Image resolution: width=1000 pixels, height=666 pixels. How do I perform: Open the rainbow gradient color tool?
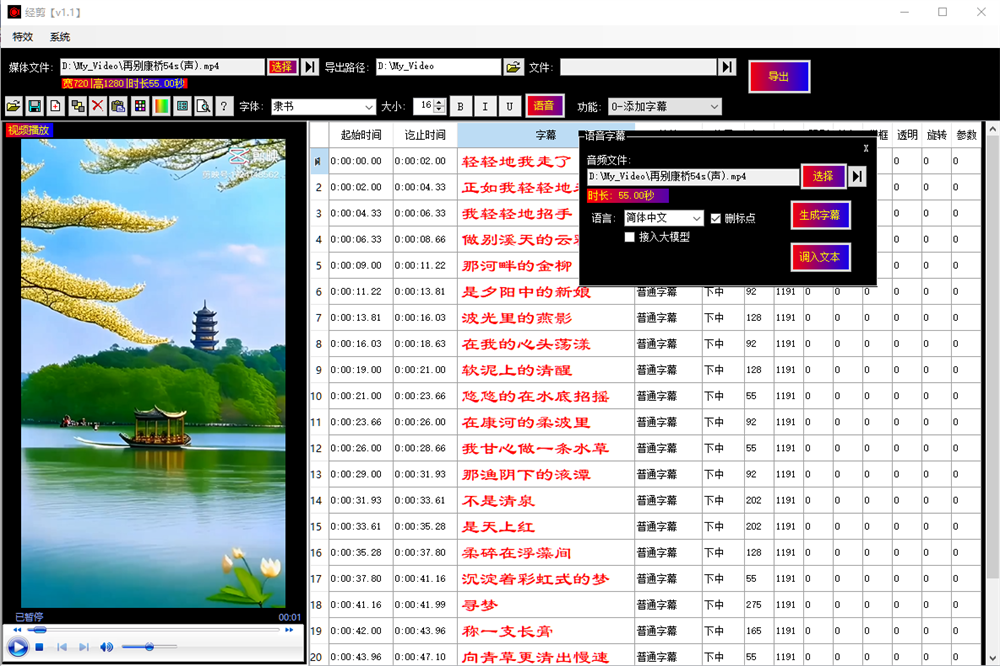pos(161,106)
